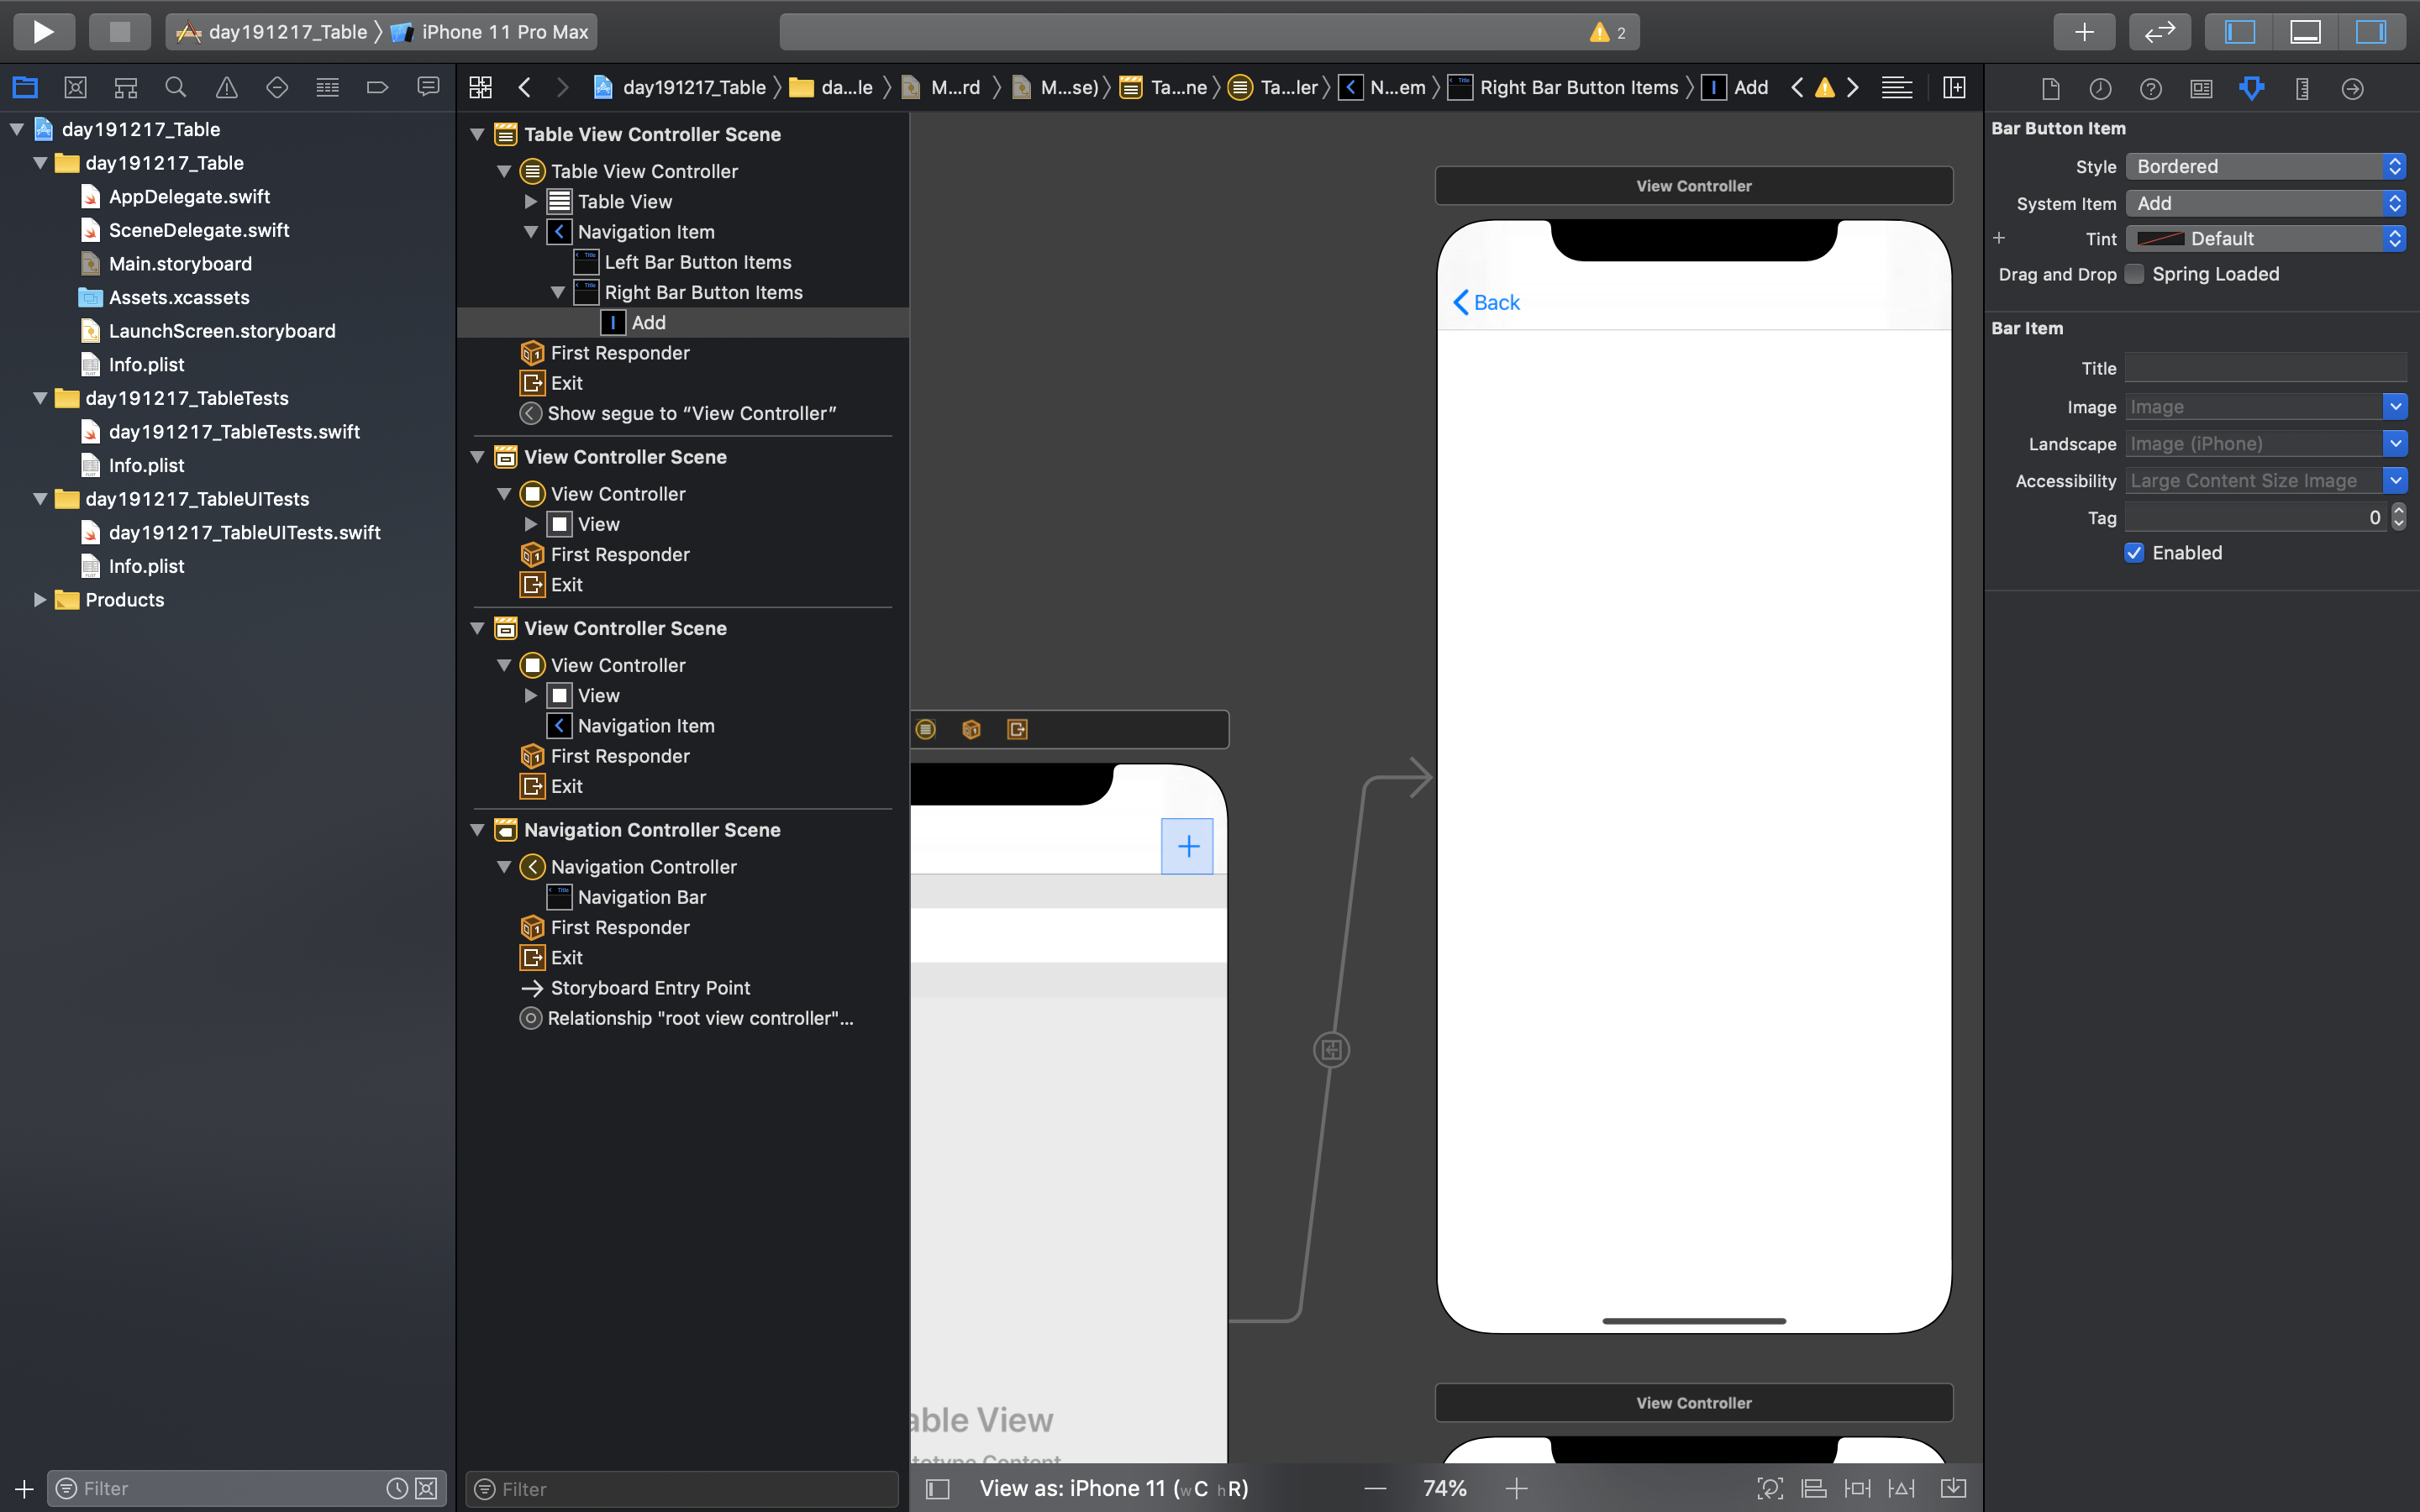2420x1512 pixels.
Task: Click the Tint color swatch
Action: [2160, 238]
